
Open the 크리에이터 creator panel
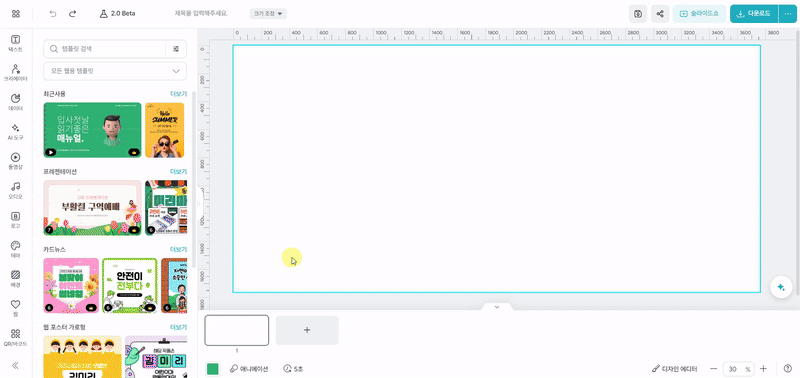point(16,73)
